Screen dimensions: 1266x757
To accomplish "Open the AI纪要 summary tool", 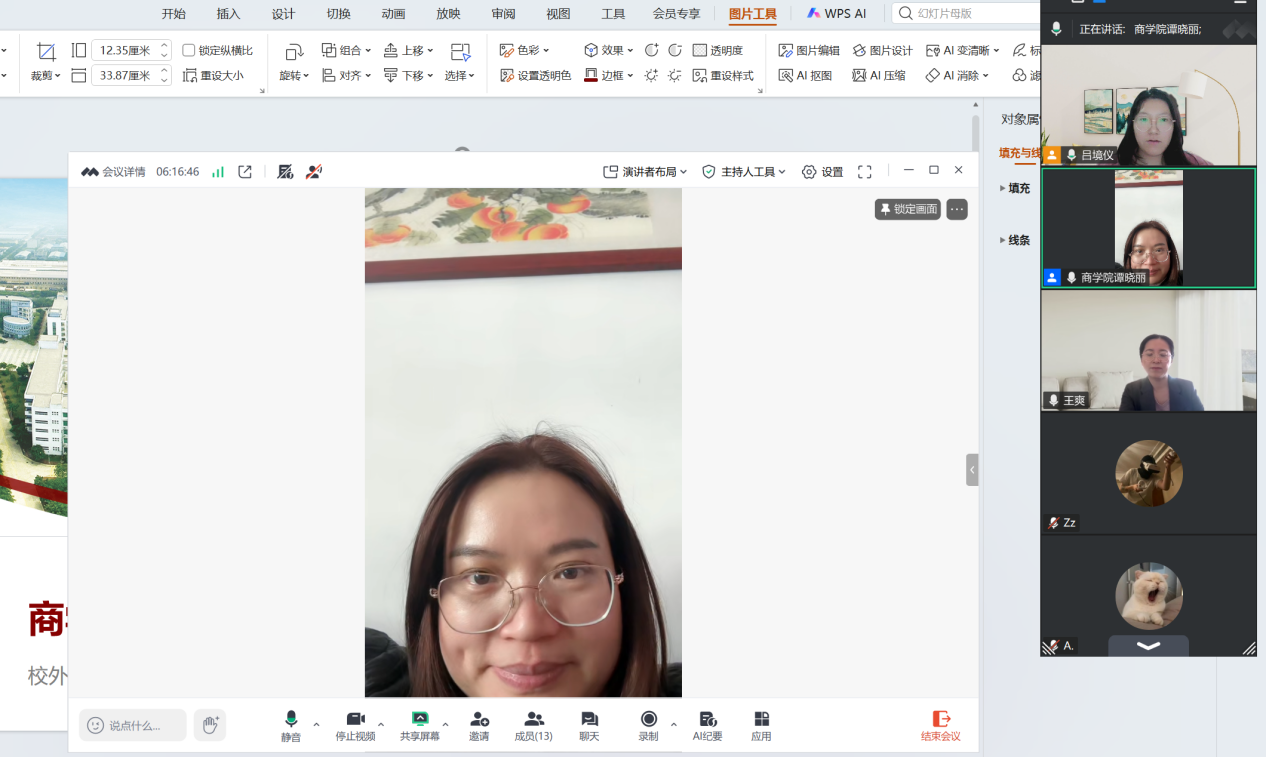I will point(707,724).
